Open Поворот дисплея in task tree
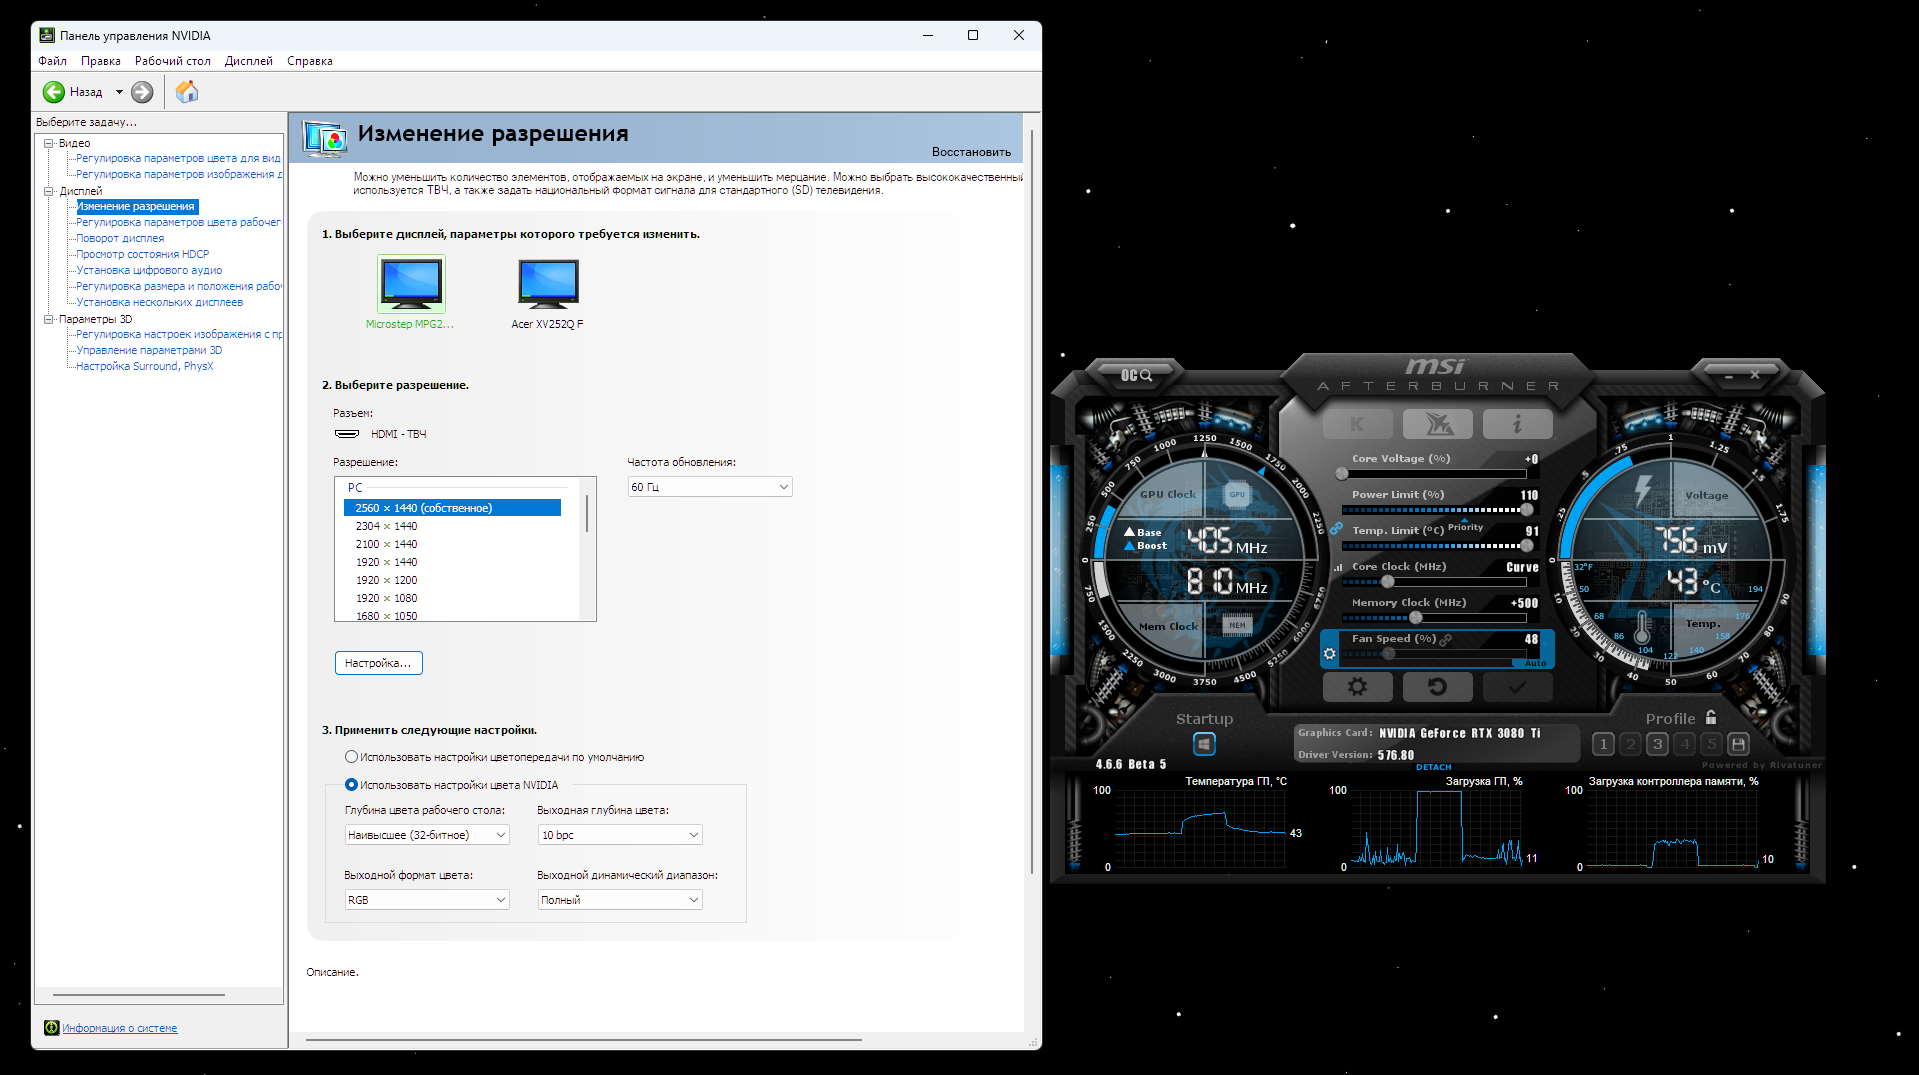The width and height of the screenshot is (1919, 1075). [x=120, y=238]
